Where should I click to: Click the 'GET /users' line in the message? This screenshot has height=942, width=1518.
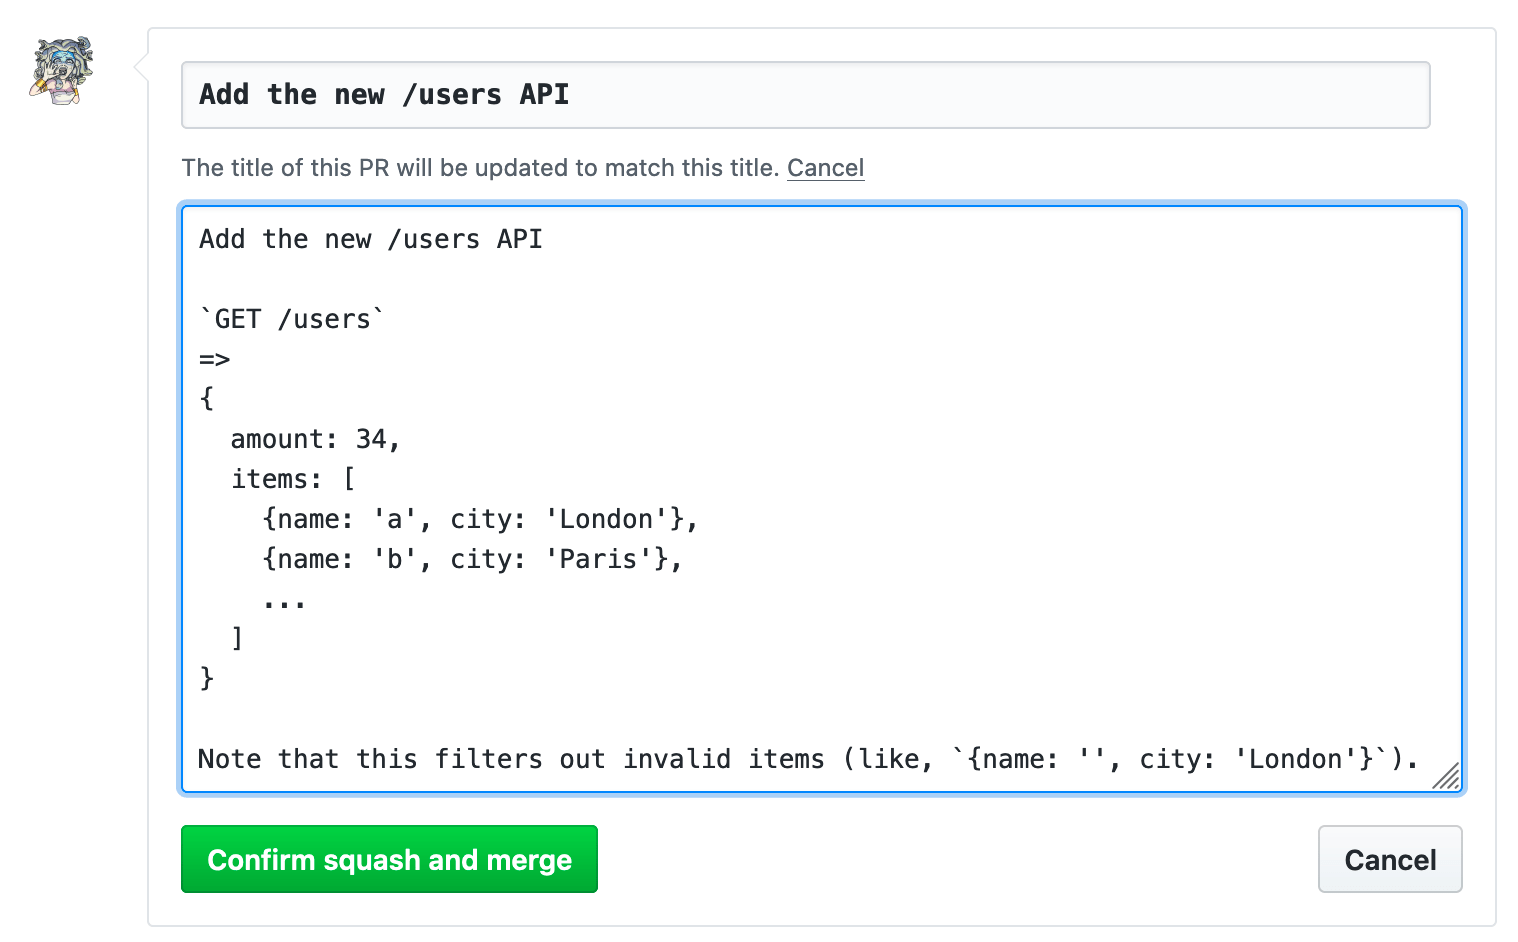tap(291, 318)
